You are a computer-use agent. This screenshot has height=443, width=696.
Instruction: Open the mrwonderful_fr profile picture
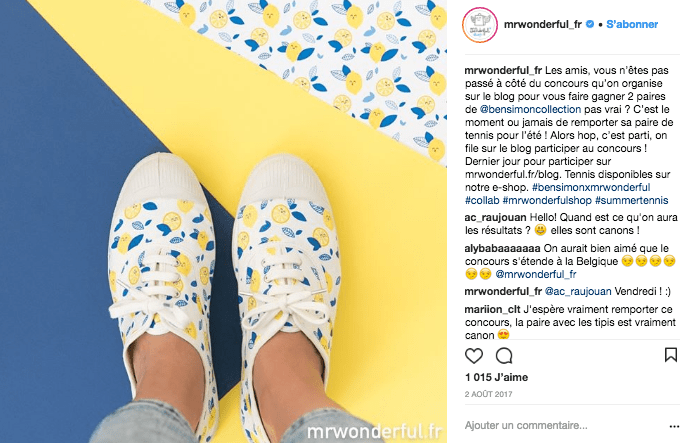[x=479, y=25]
